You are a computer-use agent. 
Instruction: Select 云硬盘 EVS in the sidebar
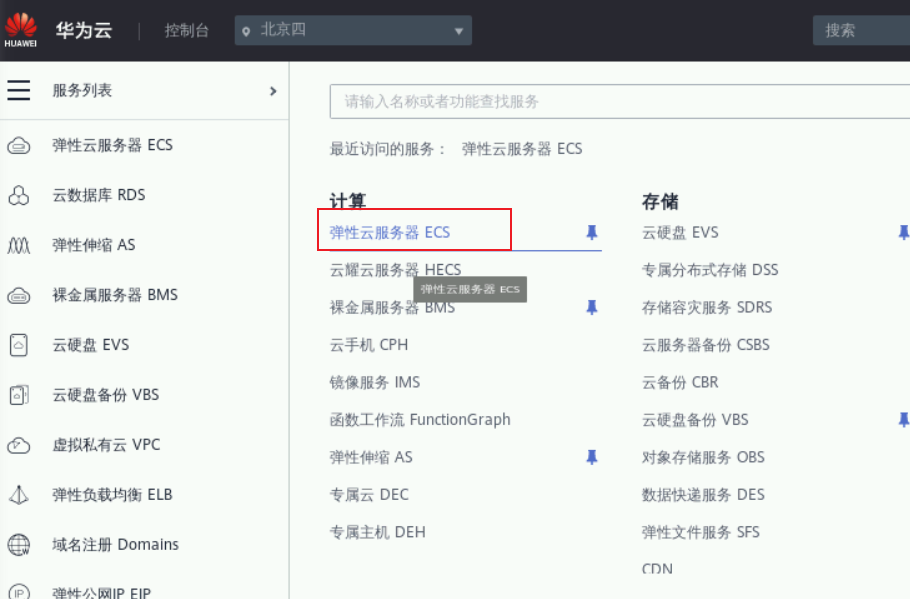[91, 345]
